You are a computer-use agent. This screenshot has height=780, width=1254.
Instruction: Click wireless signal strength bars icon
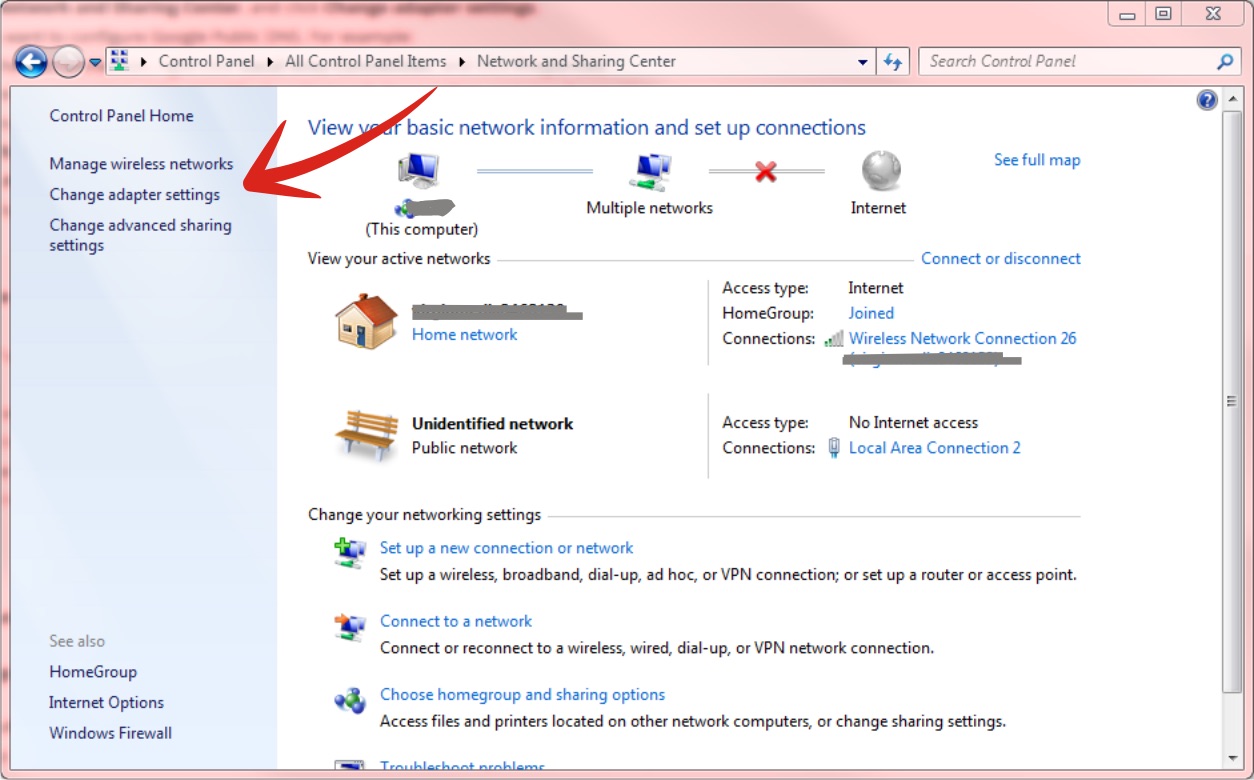pyautogui.click(x=834, y=339)
